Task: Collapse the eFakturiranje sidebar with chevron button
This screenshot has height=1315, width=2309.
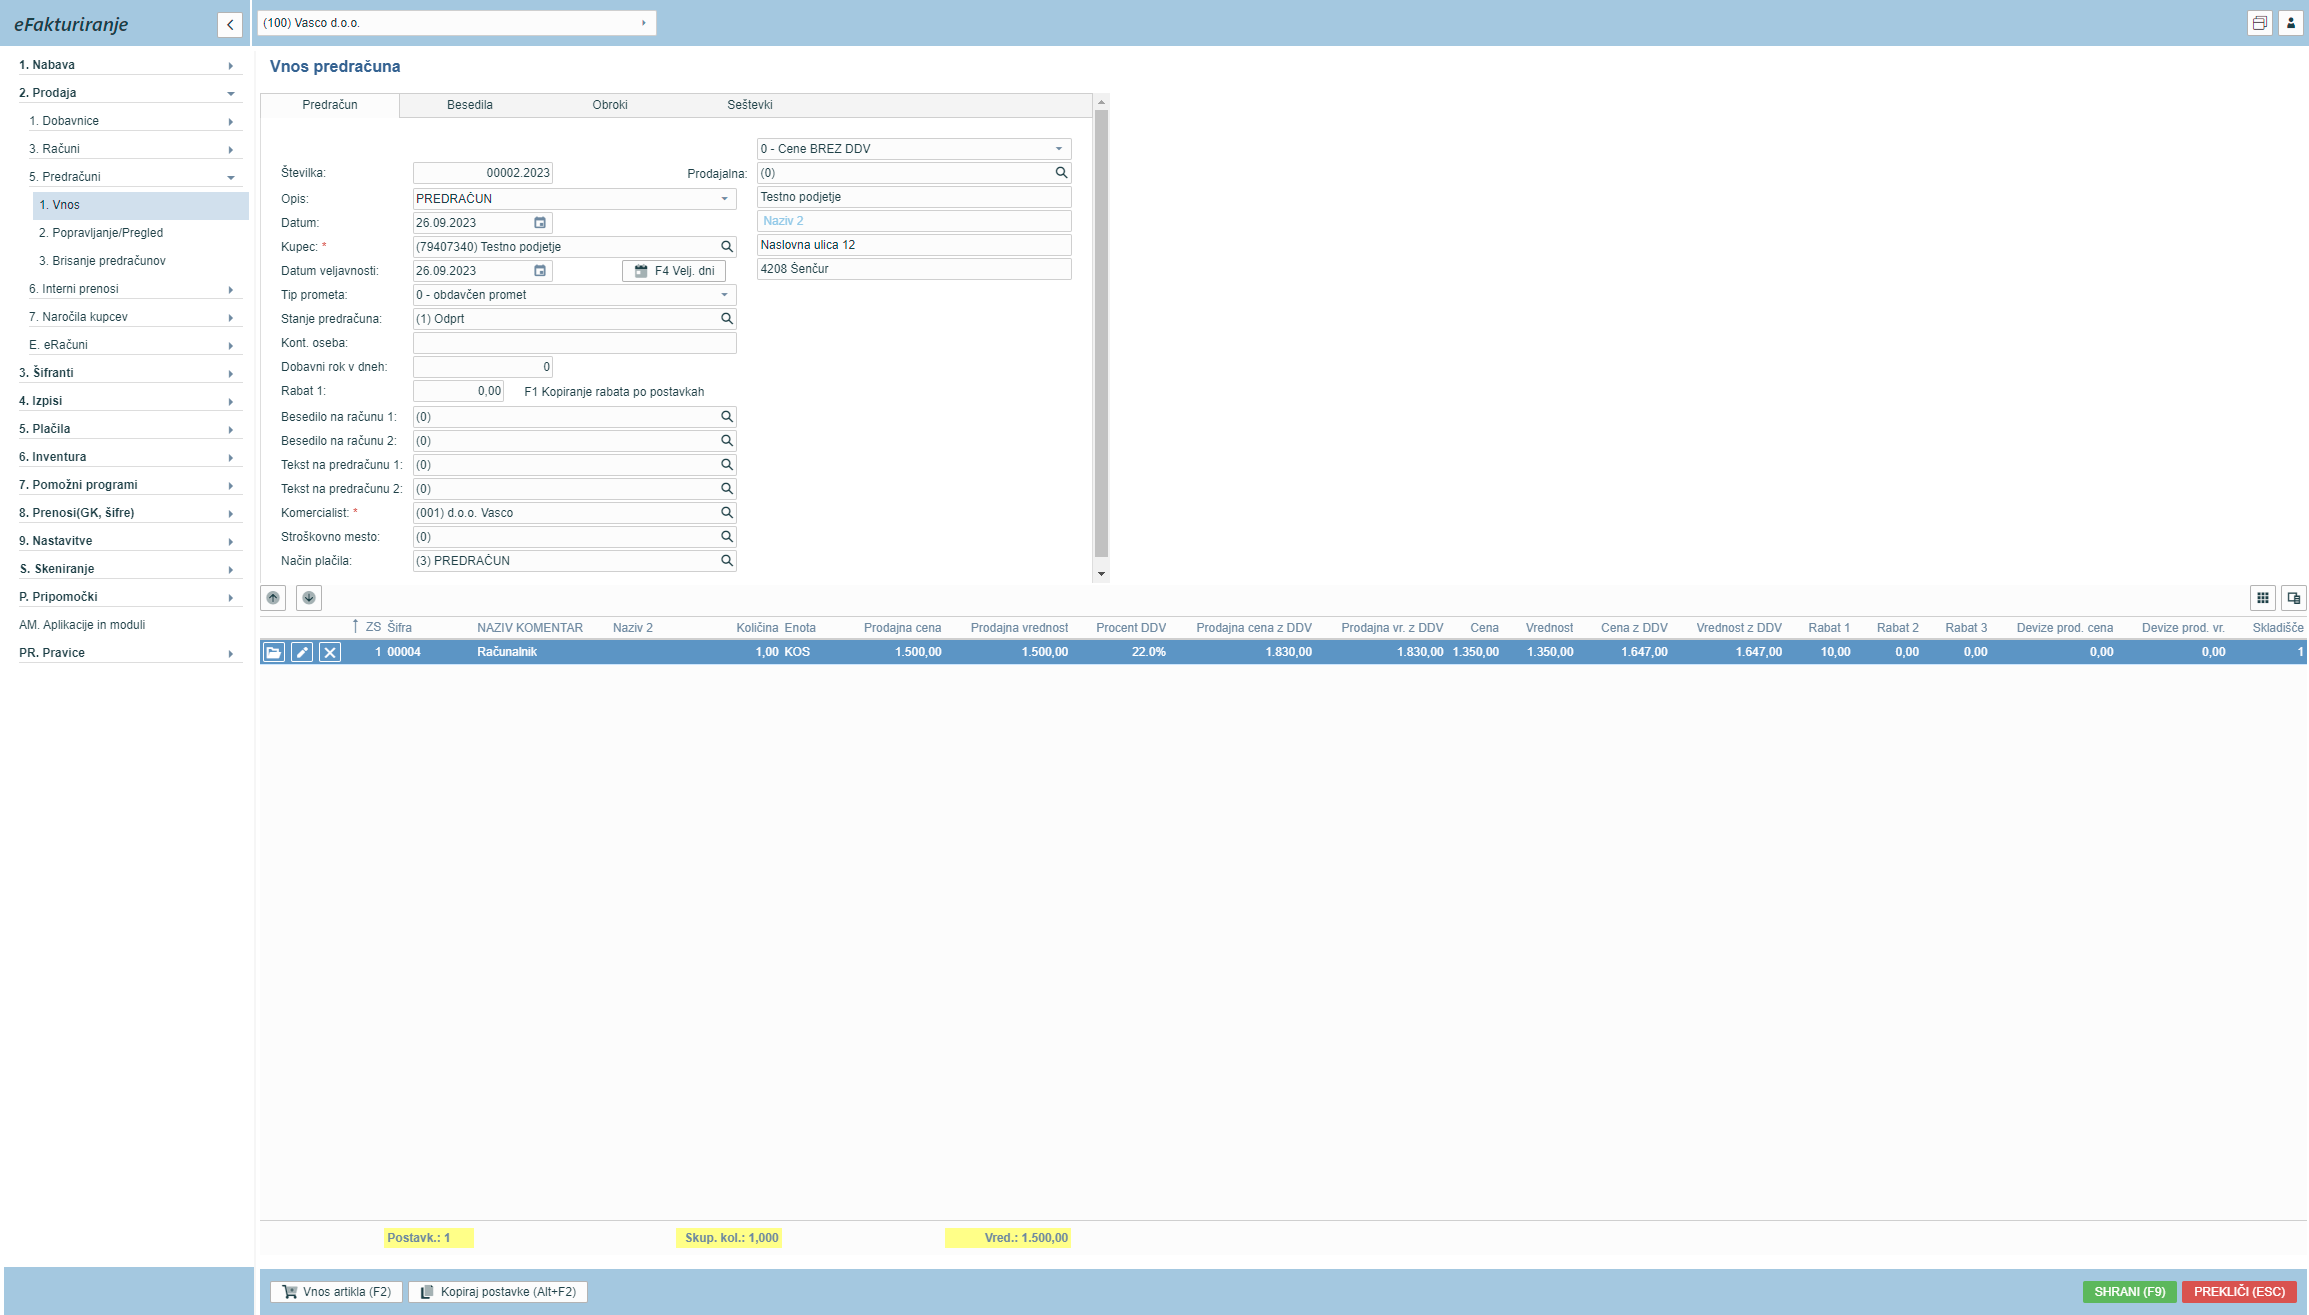Action: 230,25
